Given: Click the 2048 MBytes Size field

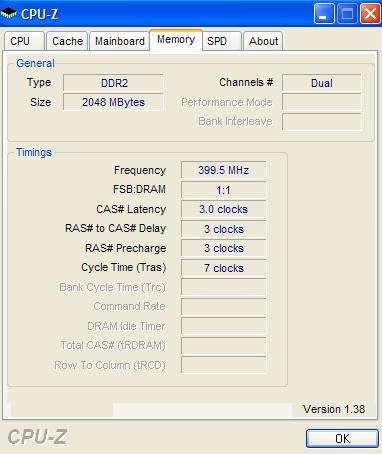Looking at the screenshot, I should point(113,102).
